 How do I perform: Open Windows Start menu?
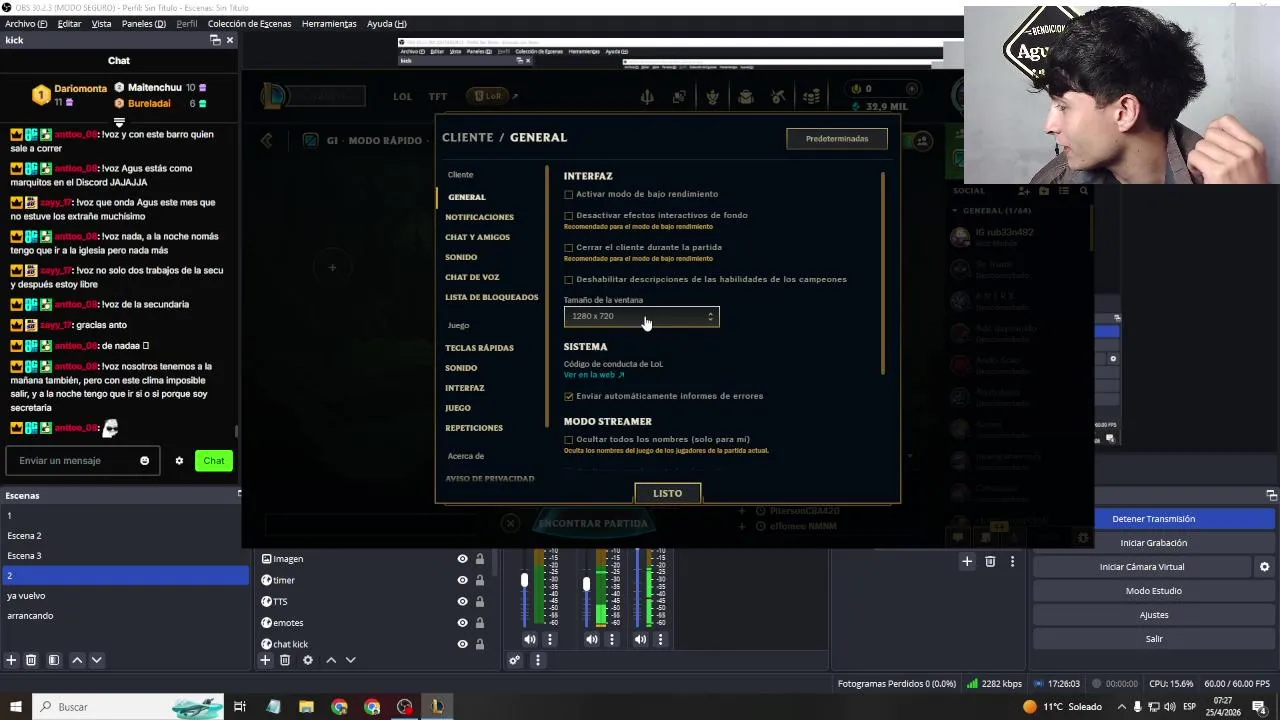15,707
